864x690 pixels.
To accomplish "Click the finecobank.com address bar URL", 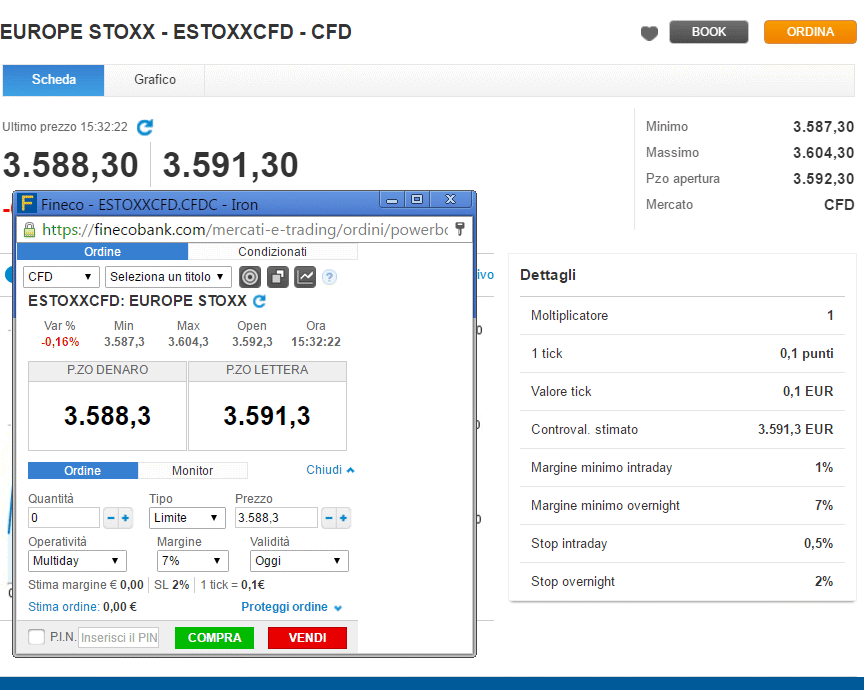I will click(x=245, y=229).
